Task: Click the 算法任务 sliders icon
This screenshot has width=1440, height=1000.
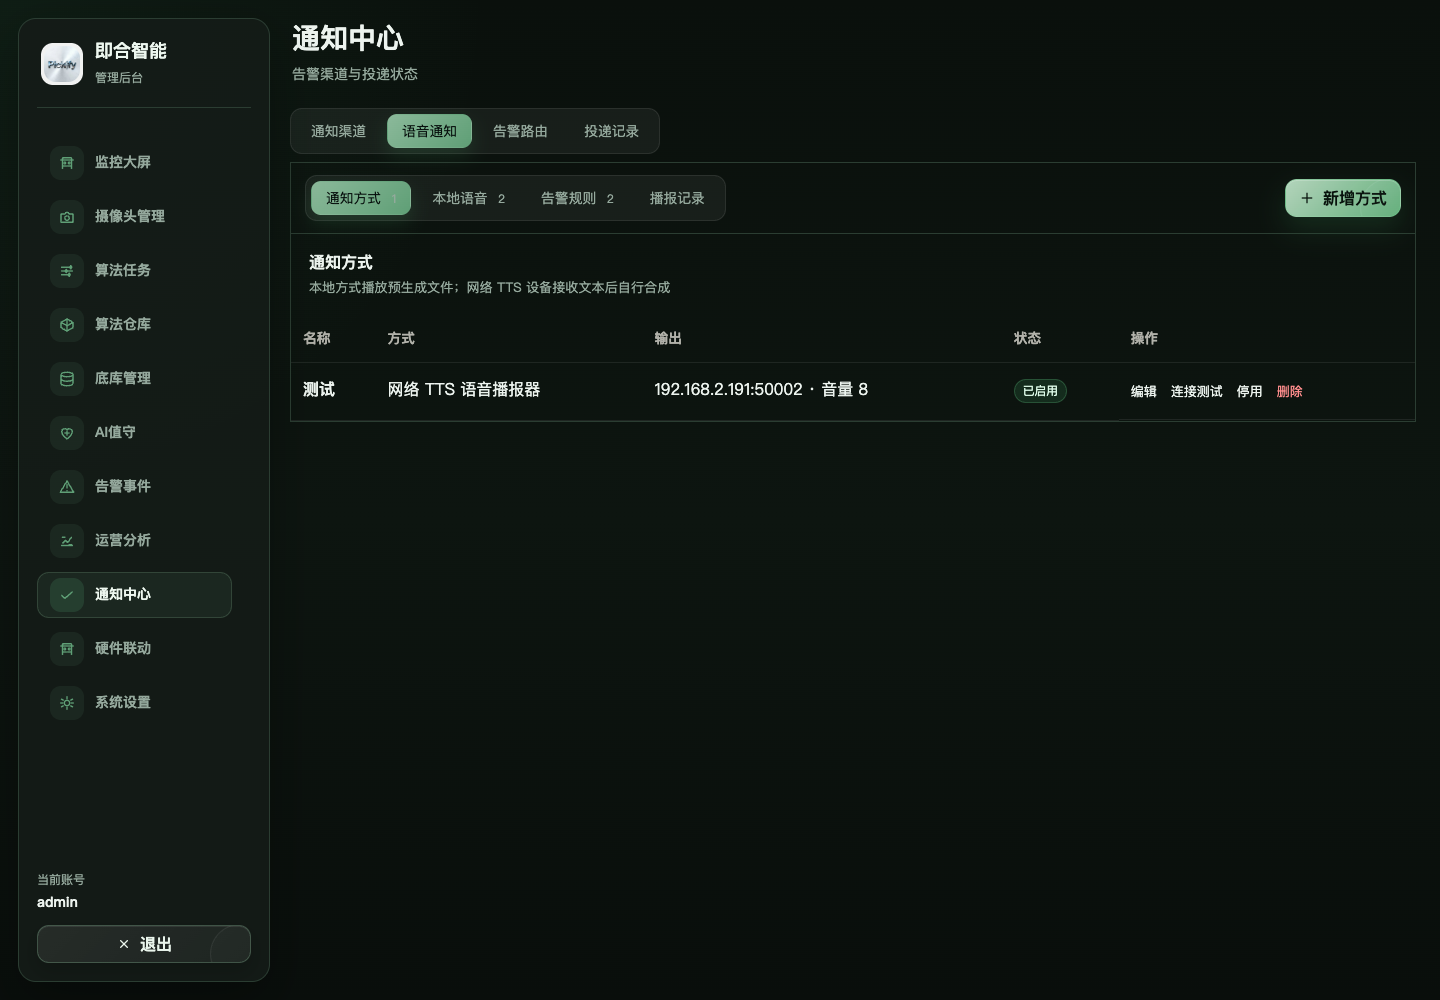Action: [x=67, y=270]
